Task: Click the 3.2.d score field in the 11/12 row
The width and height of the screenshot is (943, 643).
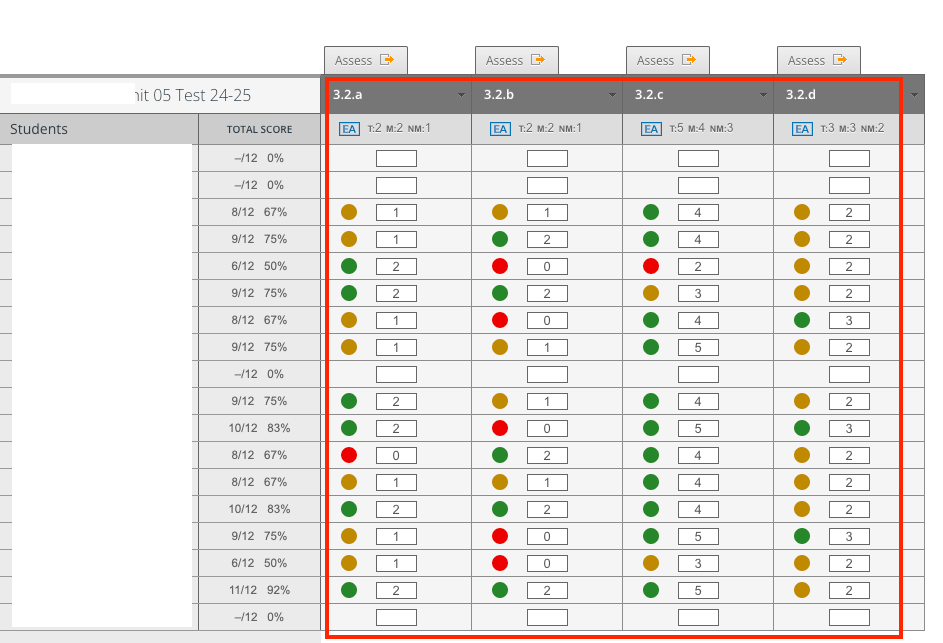Action: pos(849,590)
